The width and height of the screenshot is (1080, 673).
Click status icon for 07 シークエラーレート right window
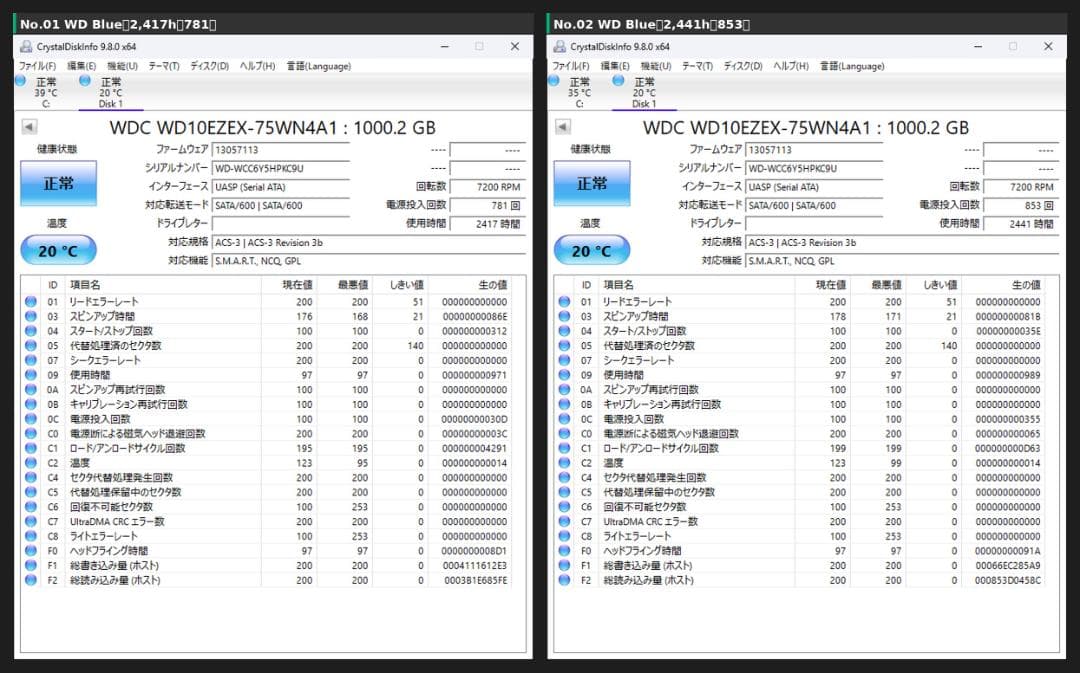(565, 360)
